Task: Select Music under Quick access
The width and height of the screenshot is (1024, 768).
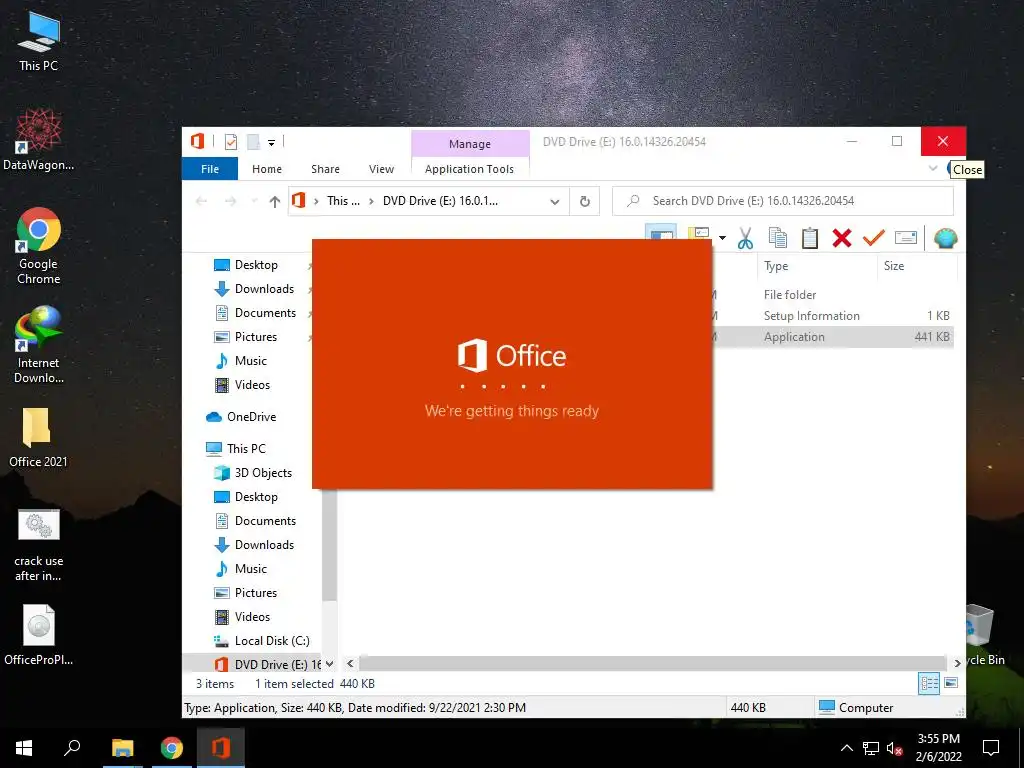Action: coord(250,360)
